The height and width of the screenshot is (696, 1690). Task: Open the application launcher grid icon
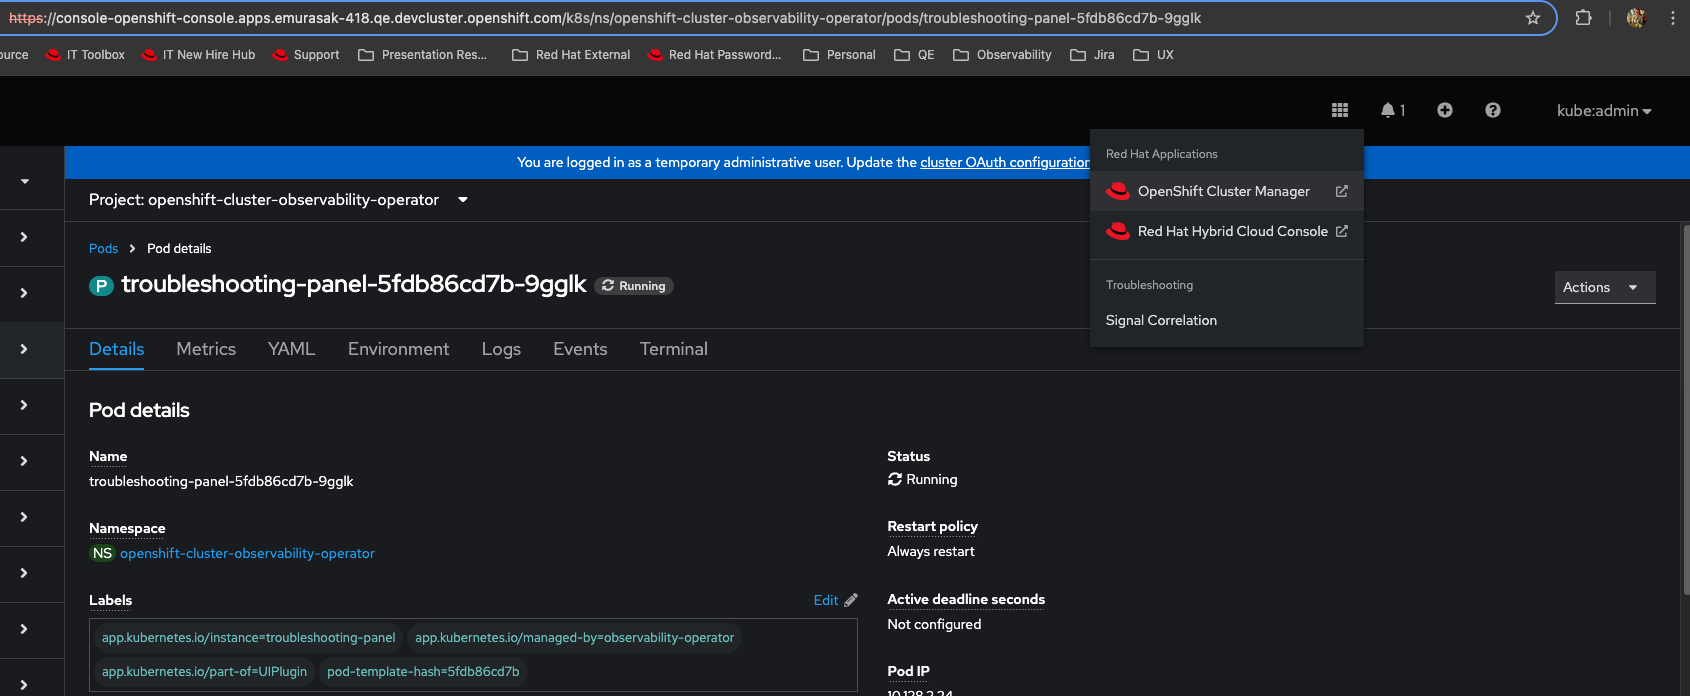pyautogui.click(x=1340, y=110)
